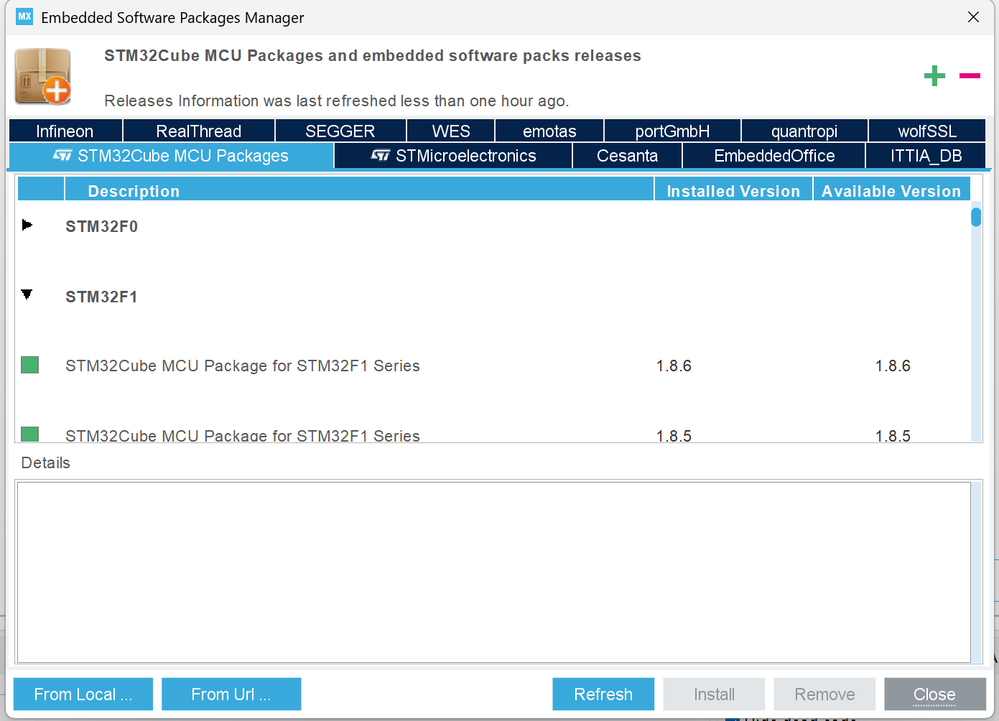Click installed version value 1.8.5
The image size is (999, 721).
(673, 436)
